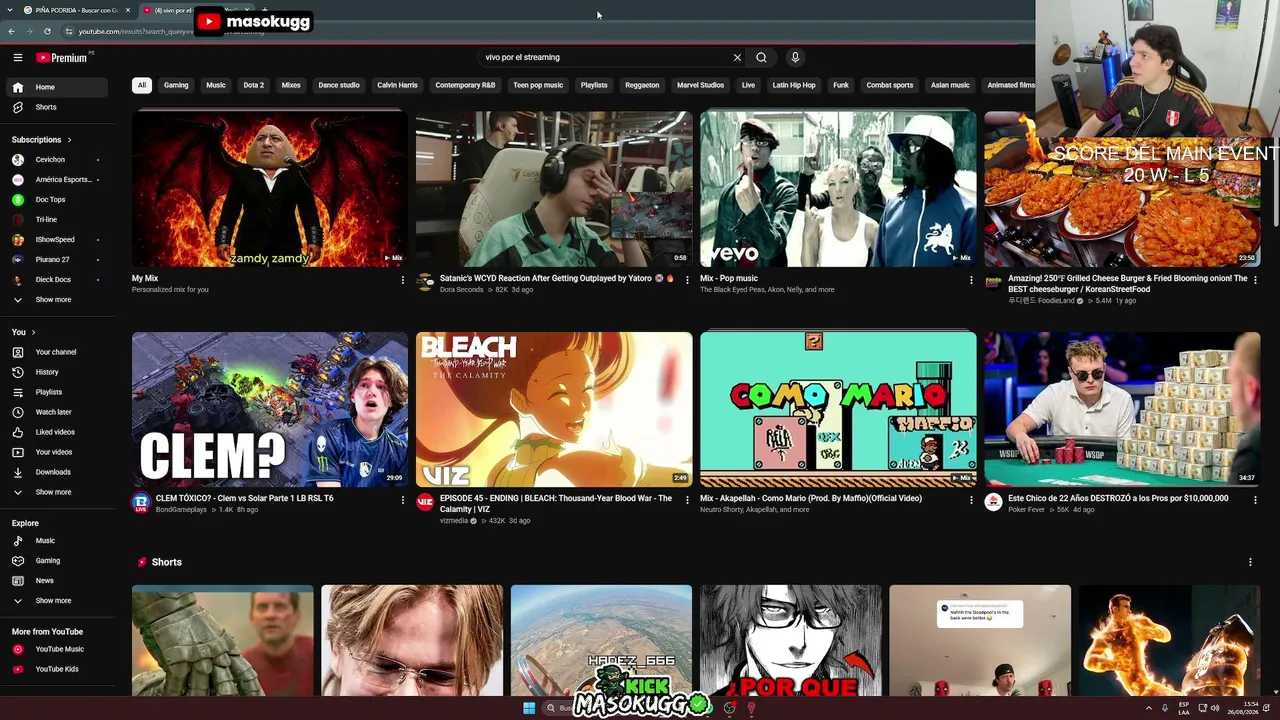Play the Mix - Pop music thumbnail
The height and width of the screenshot is (720, 1280).
pyautogui.click(x=838, y=189)
